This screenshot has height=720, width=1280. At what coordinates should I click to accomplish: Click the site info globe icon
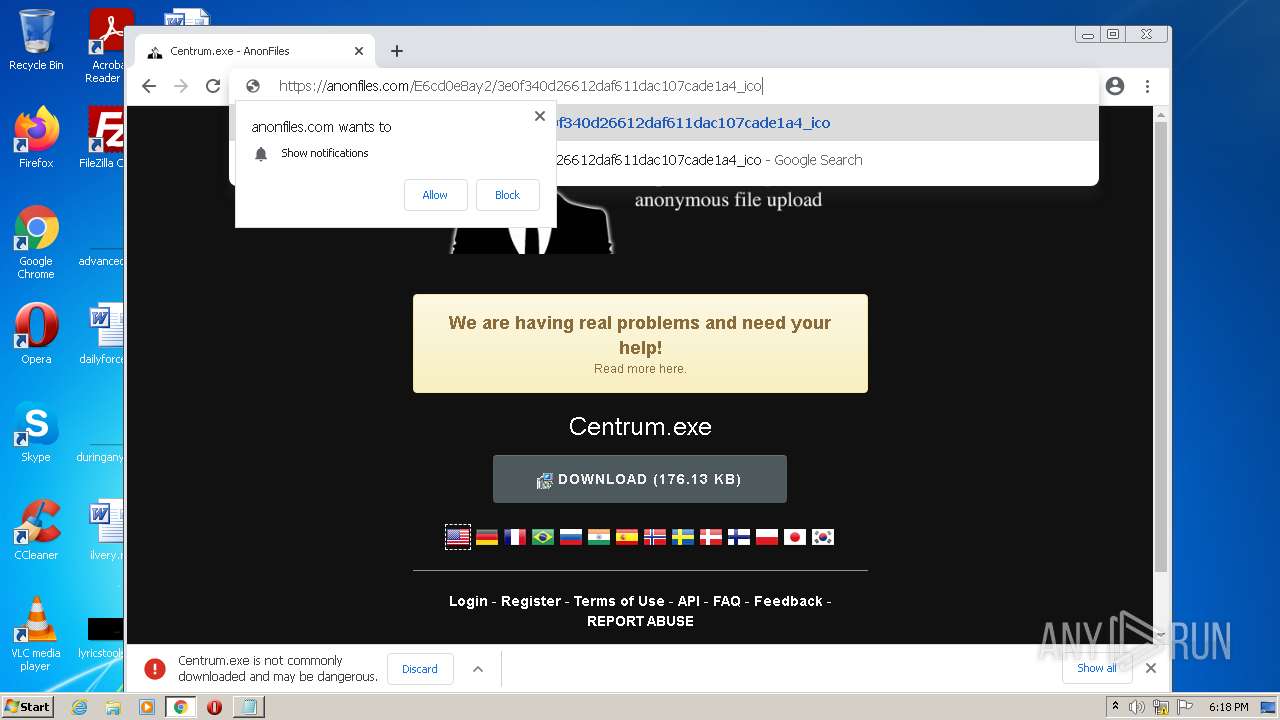(x=253, y=86)
